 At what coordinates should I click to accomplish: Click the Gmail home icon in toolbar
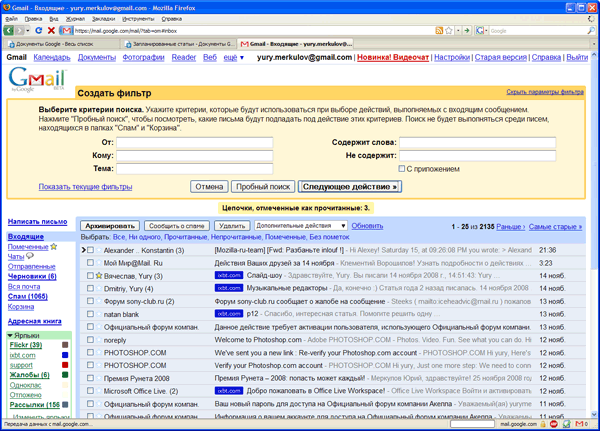(x=67, y=30)
